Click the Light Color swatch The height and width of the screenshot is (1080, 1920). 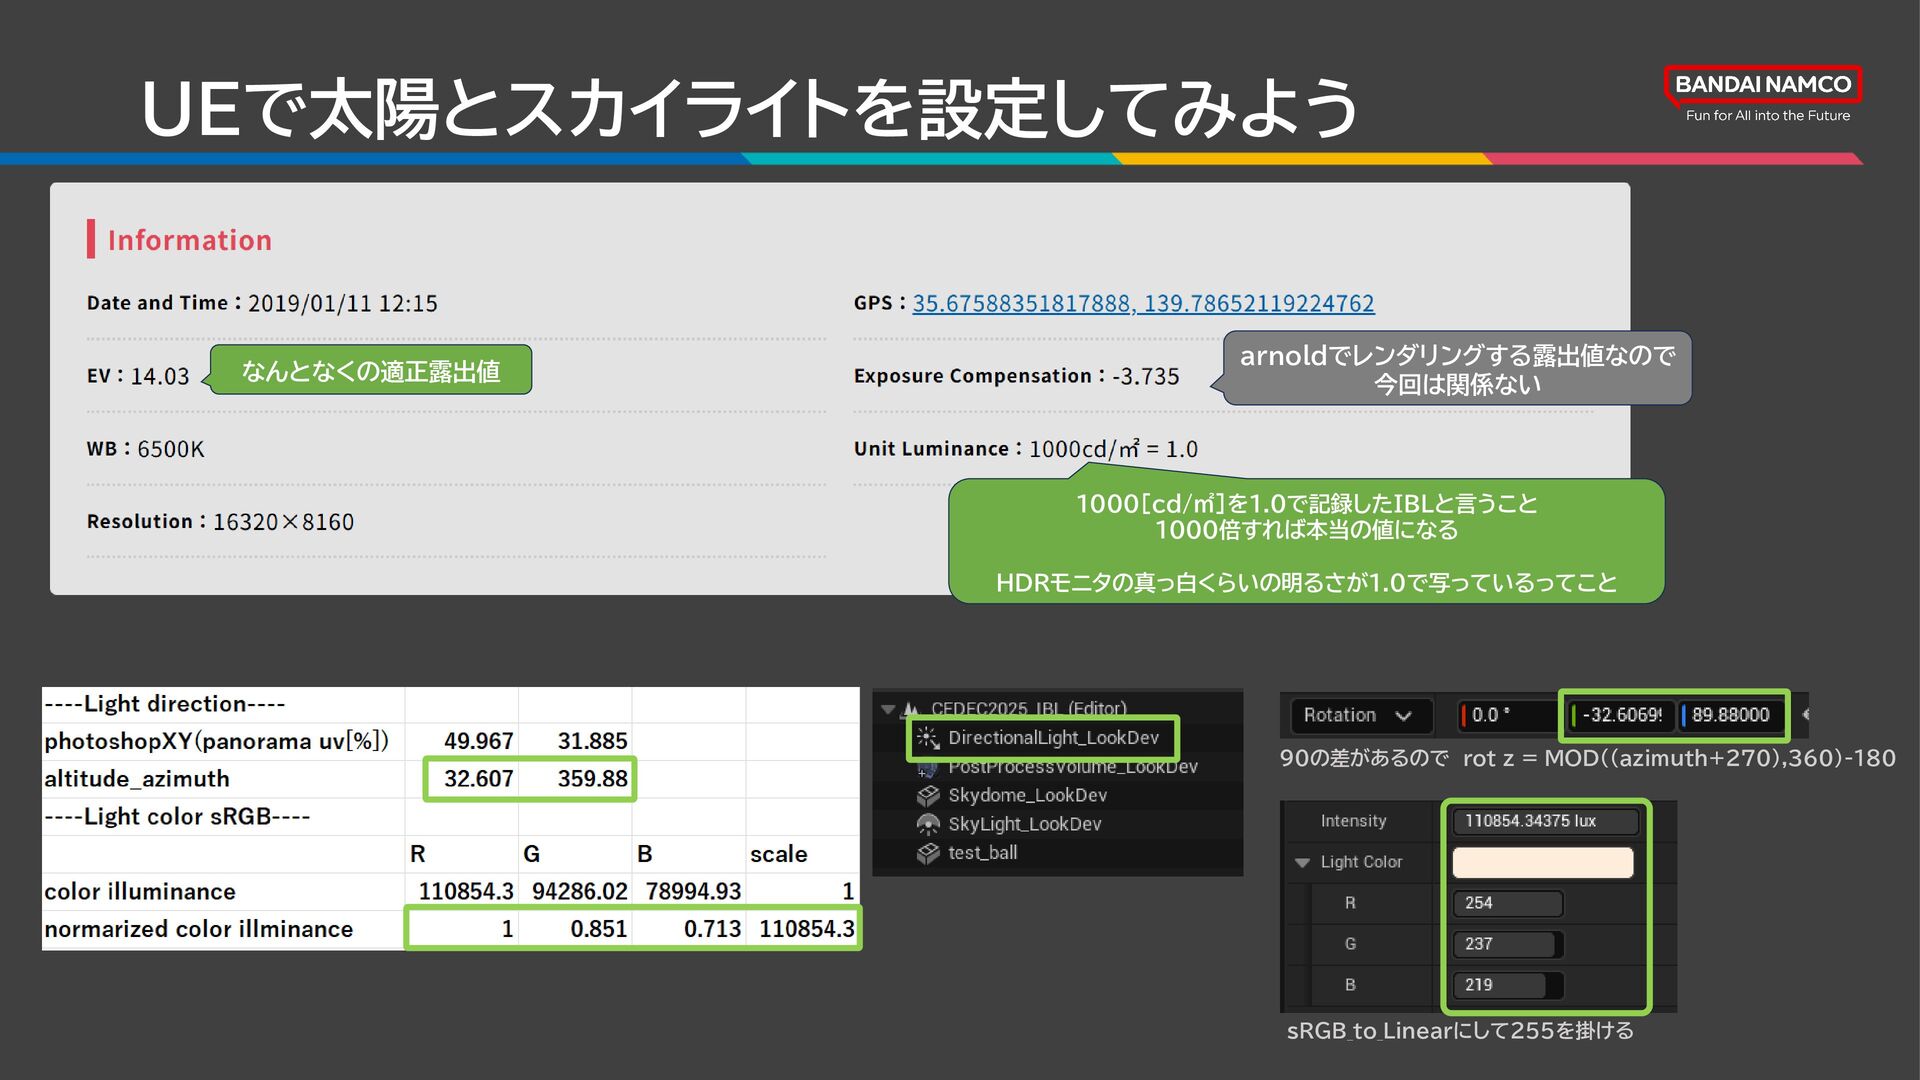pyautogui.click(x=1542, y=862)
